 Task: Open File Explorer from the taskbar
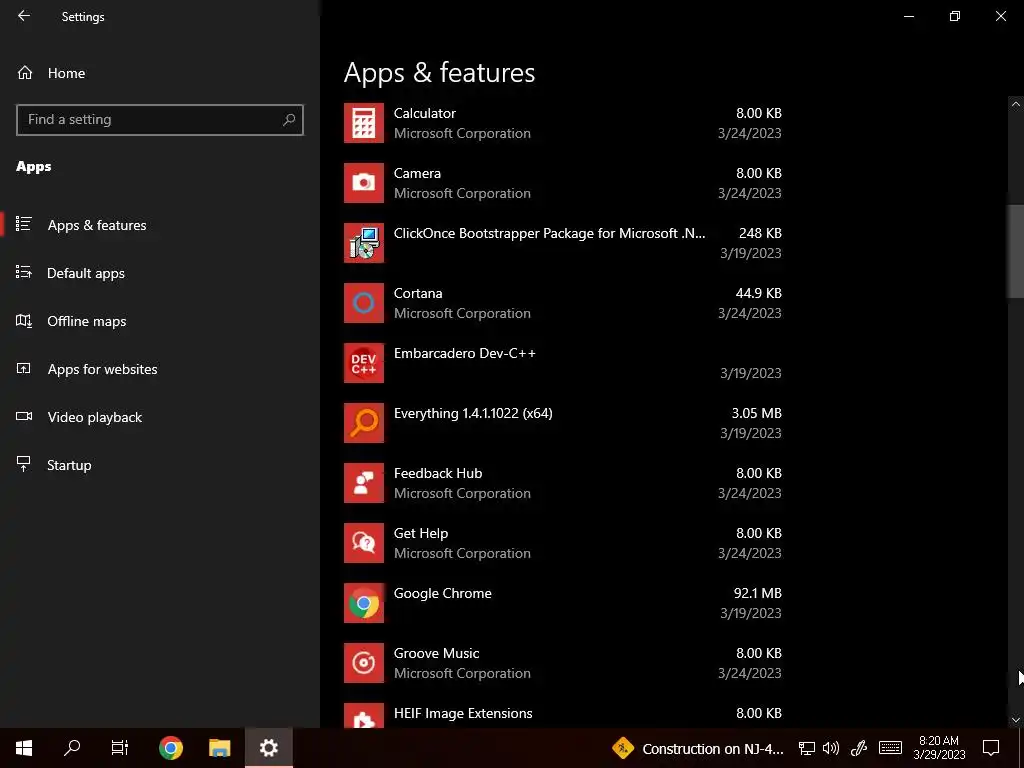pos(219,748)
